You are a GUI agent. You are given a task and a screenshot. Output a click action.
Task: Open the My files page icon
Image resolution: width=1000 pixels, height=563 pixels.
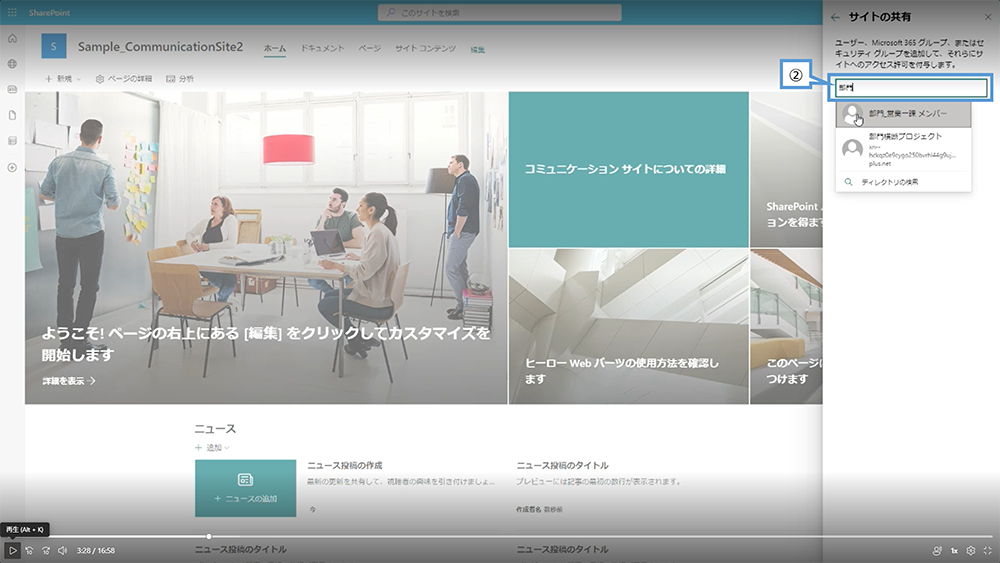click(x=12, y=115)
